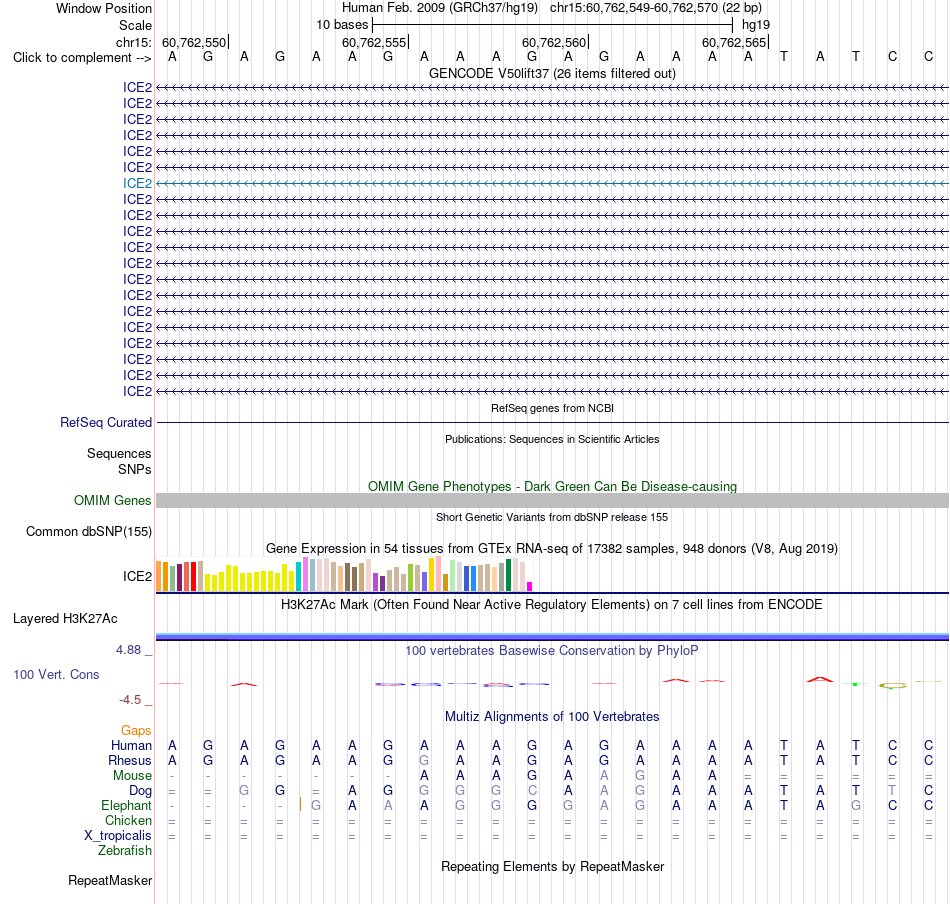Select the Human alignment row label
The width and height of the screenshot is (950, 904).
click(x=131, y=745)
